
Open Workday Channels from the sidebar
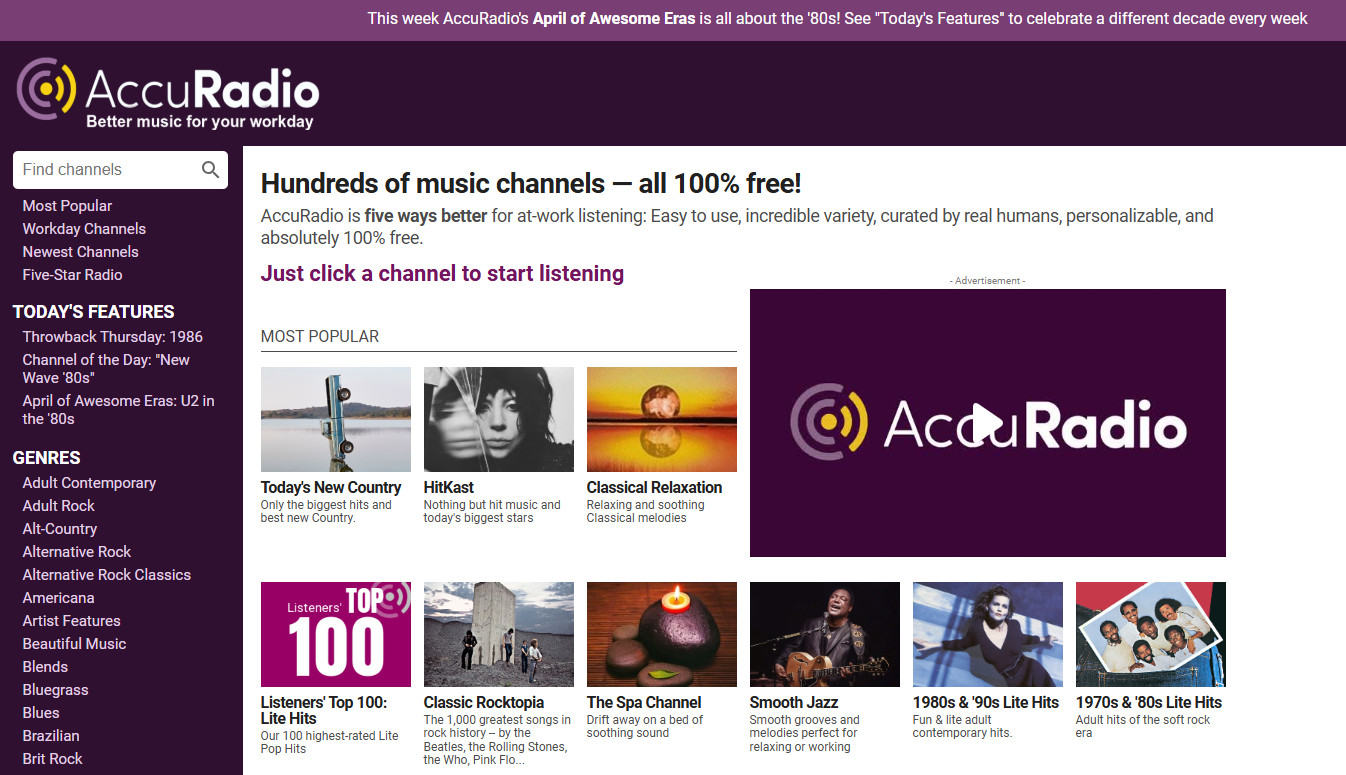(84, 229)
